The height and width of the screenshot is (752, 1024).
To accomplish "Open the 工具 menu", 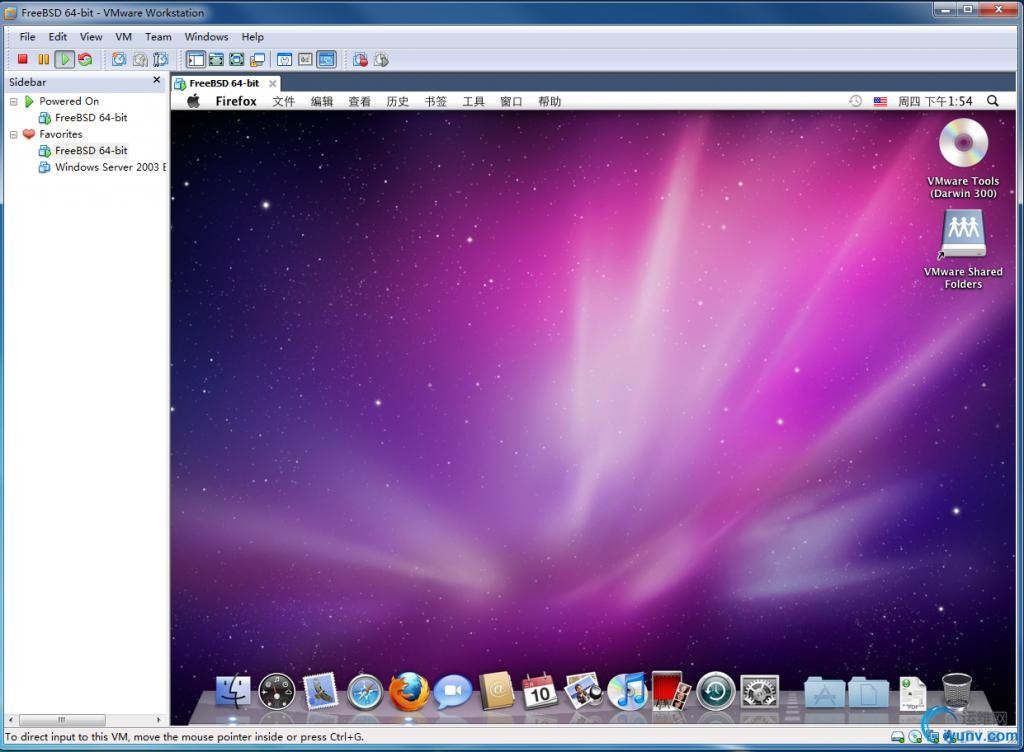I will pyautogui.click(x=473, y=101).
